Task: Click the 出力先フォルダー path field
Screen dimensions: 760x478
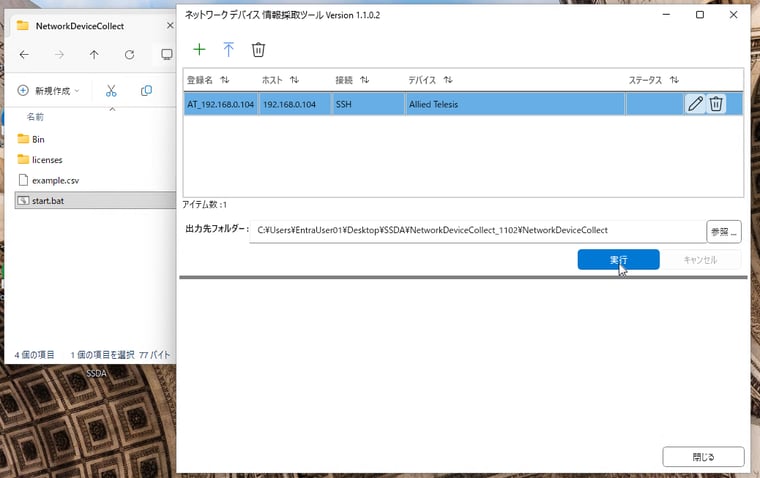Action: tap(477, 231)
